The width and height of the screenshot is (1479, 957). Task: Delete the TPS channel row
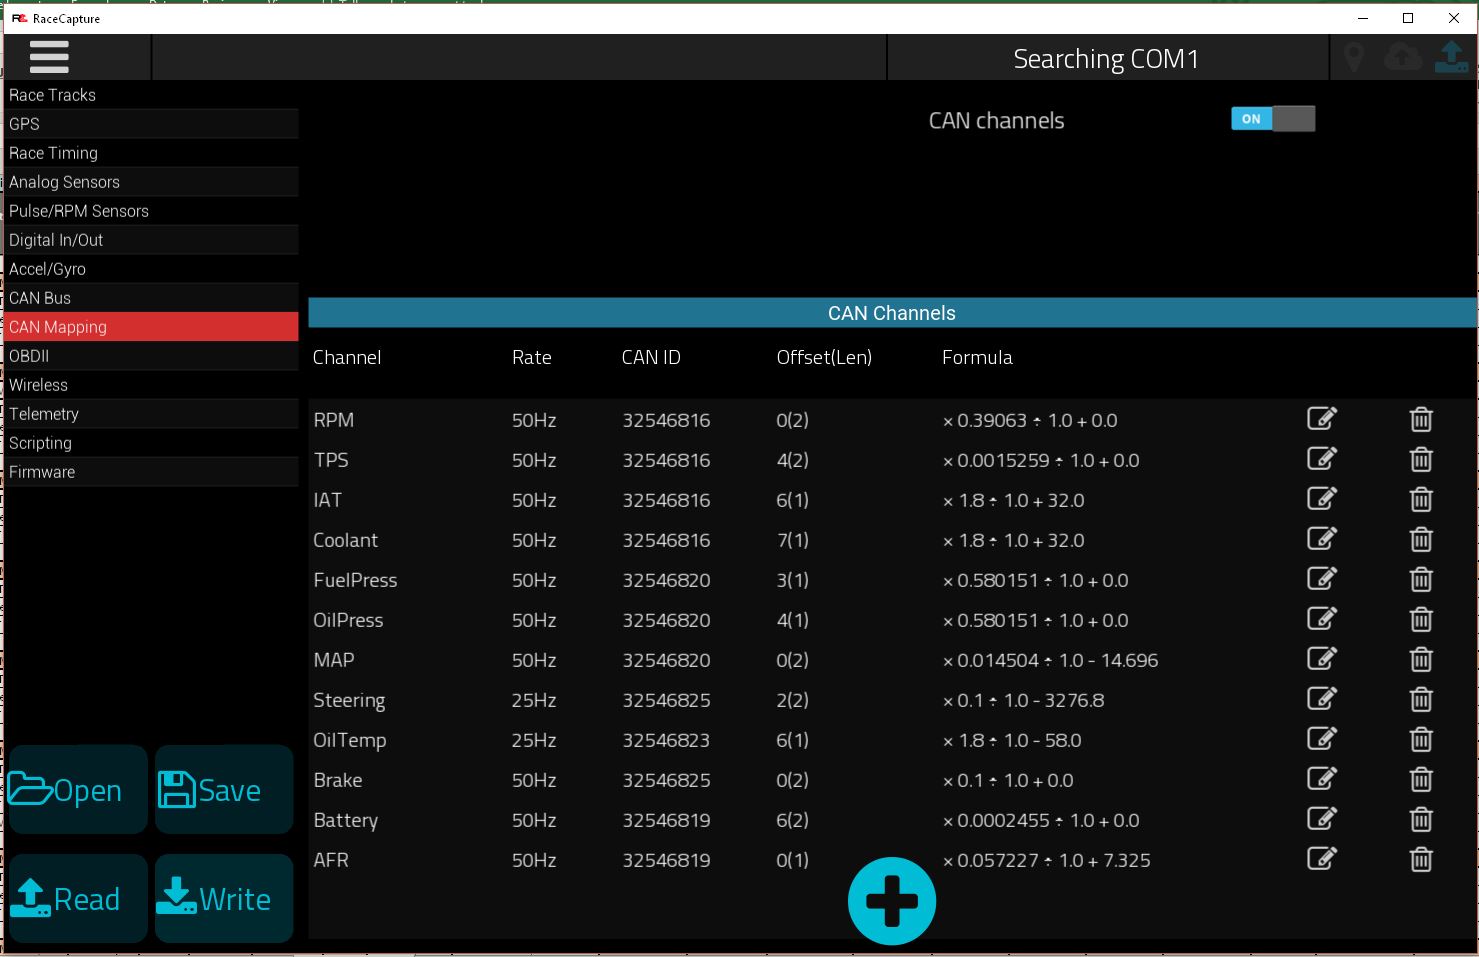tap(1421, 460)
